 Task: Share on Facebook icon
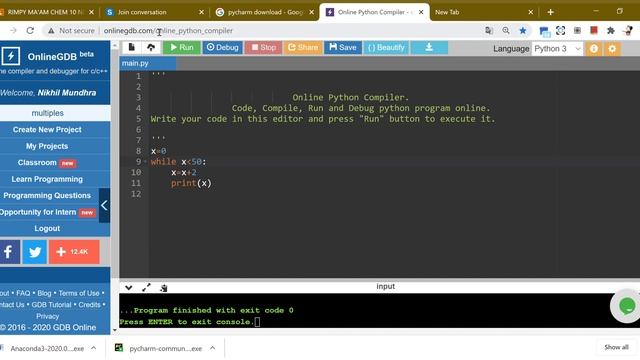pos(9,252)
